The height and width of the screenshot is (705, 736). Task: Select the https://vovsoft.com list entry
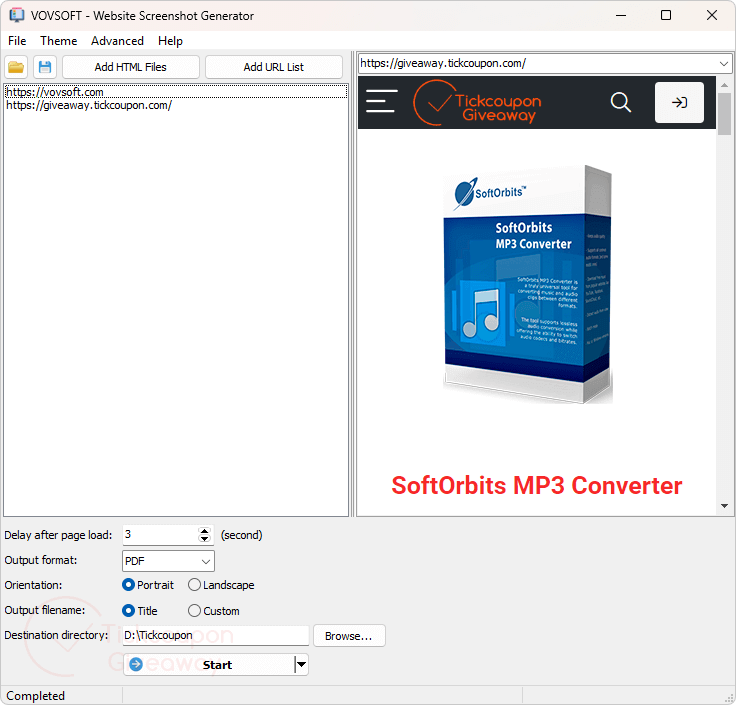(176, 92)
